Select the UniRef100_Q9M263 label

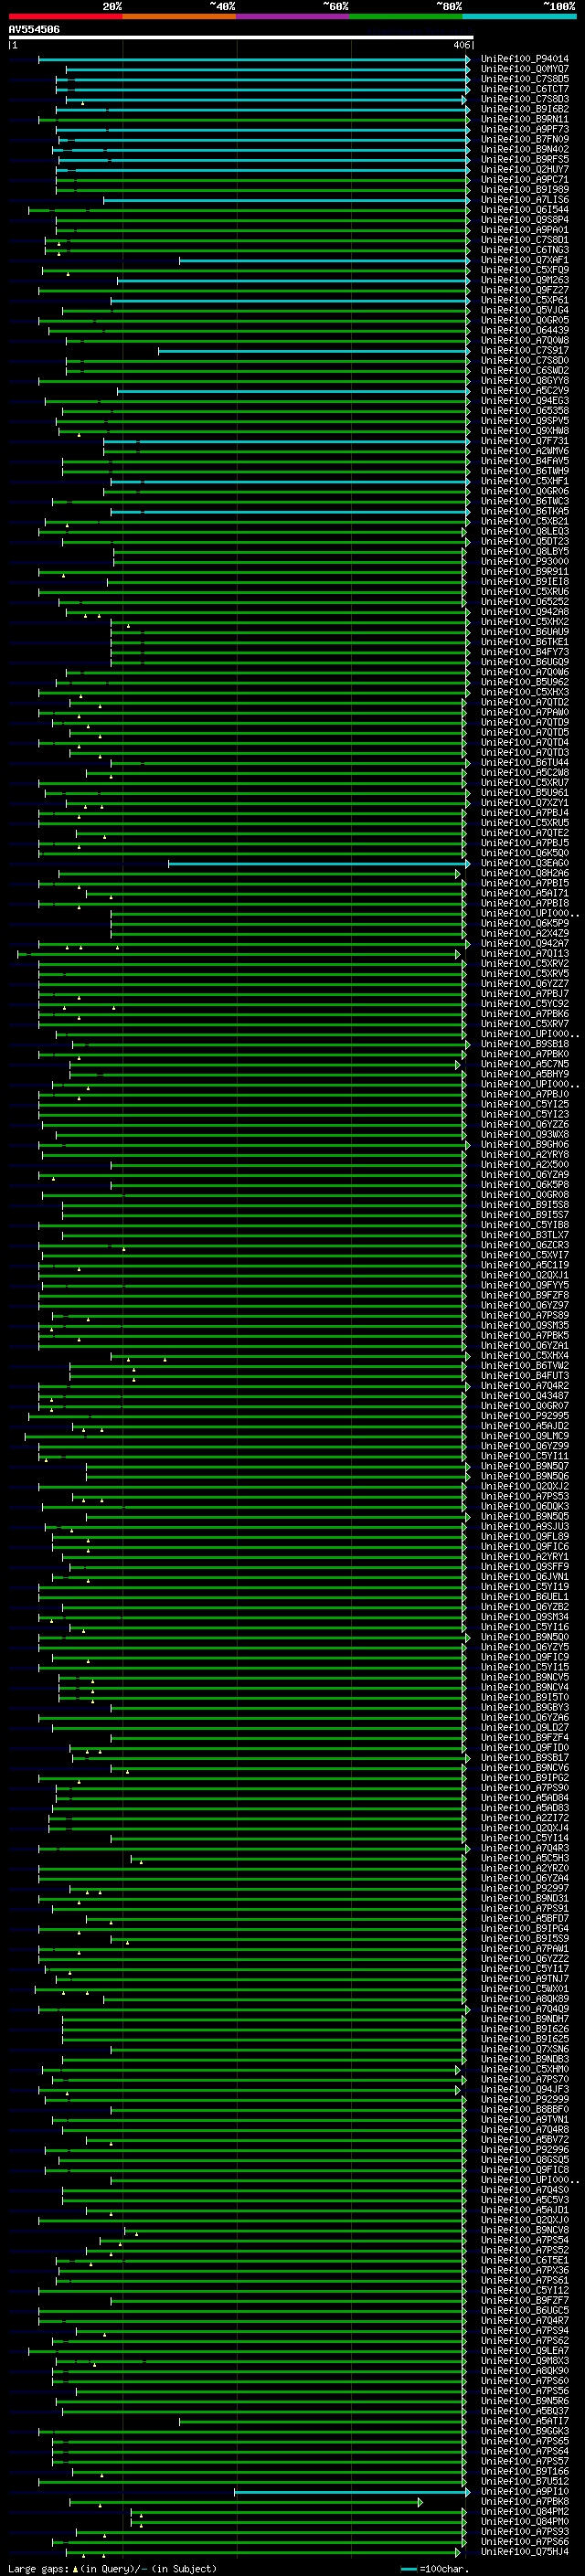click(x=525, y=280)
